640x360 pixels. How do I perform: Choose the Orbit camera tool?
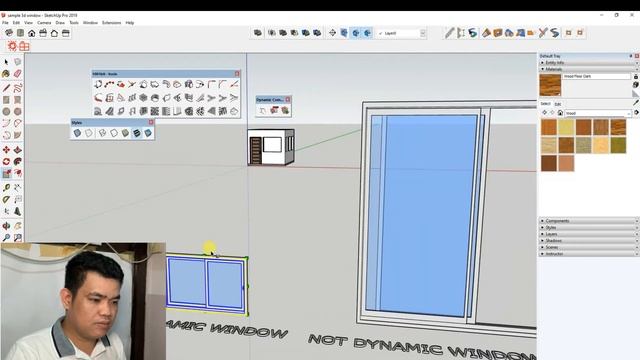[6, 226]
